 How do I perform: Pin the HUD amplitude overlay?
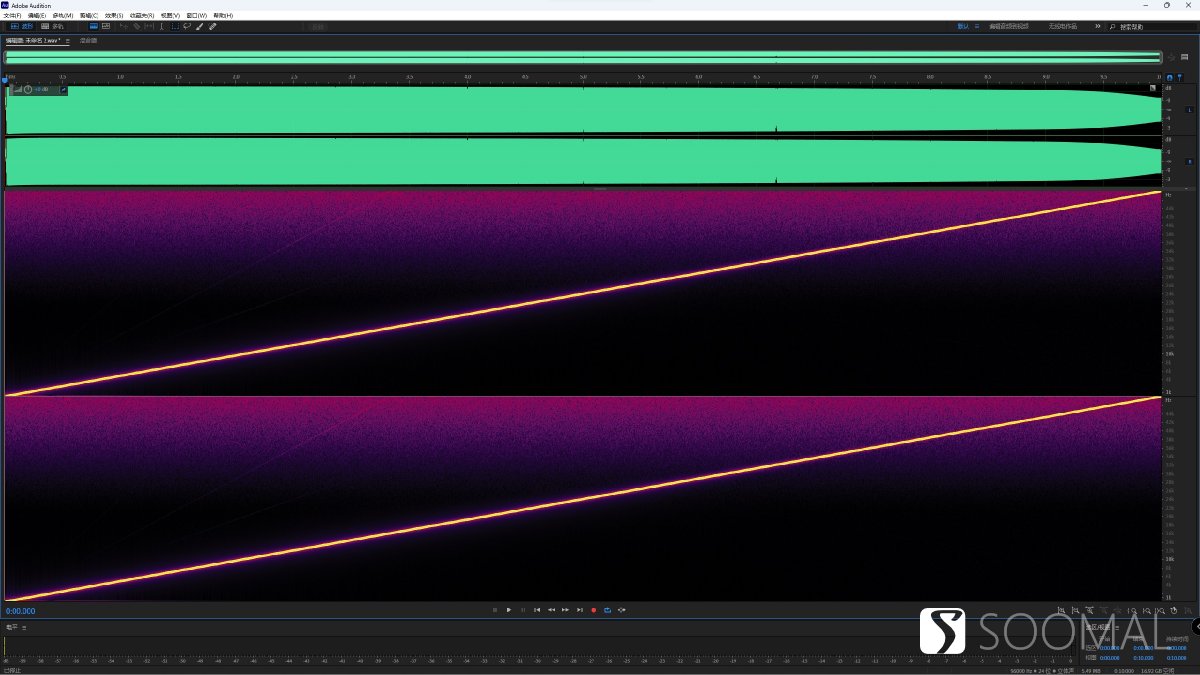(x=63, y=90)
